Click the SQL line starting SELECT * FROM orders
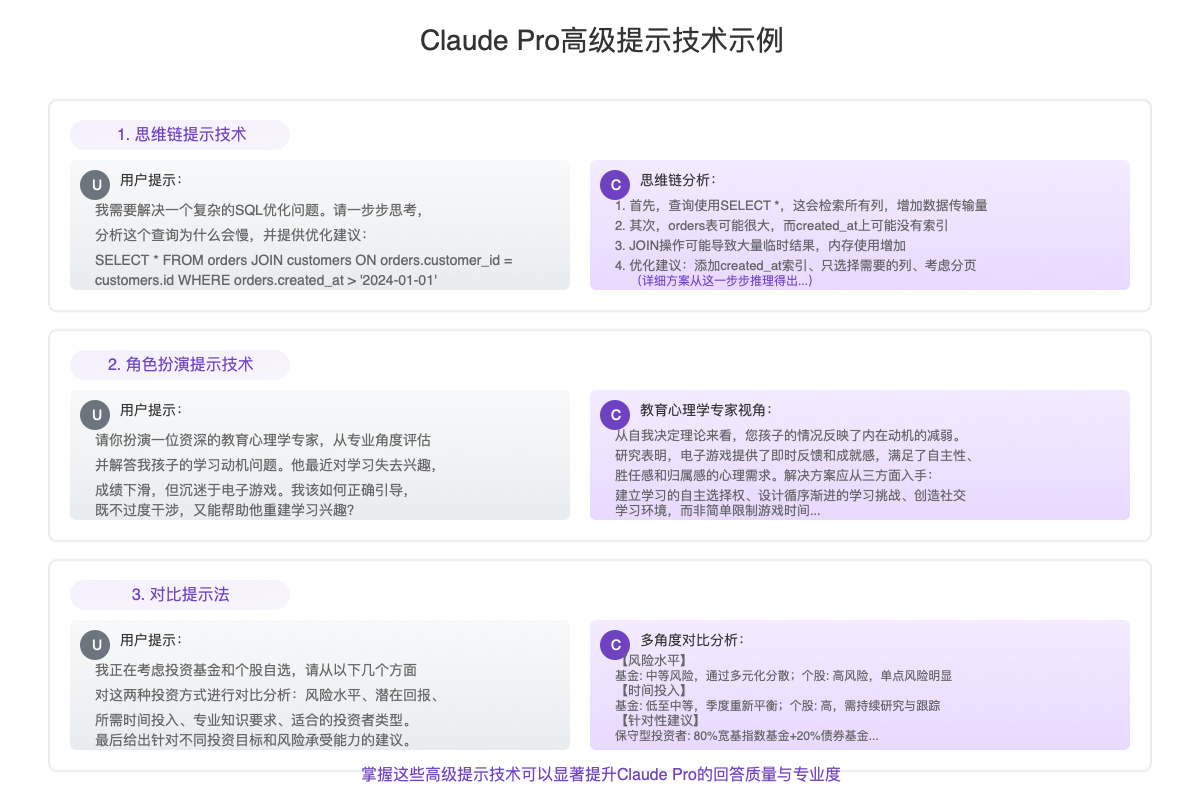The width and height of the screenshot is (1200, 800). tap(303, 260)
